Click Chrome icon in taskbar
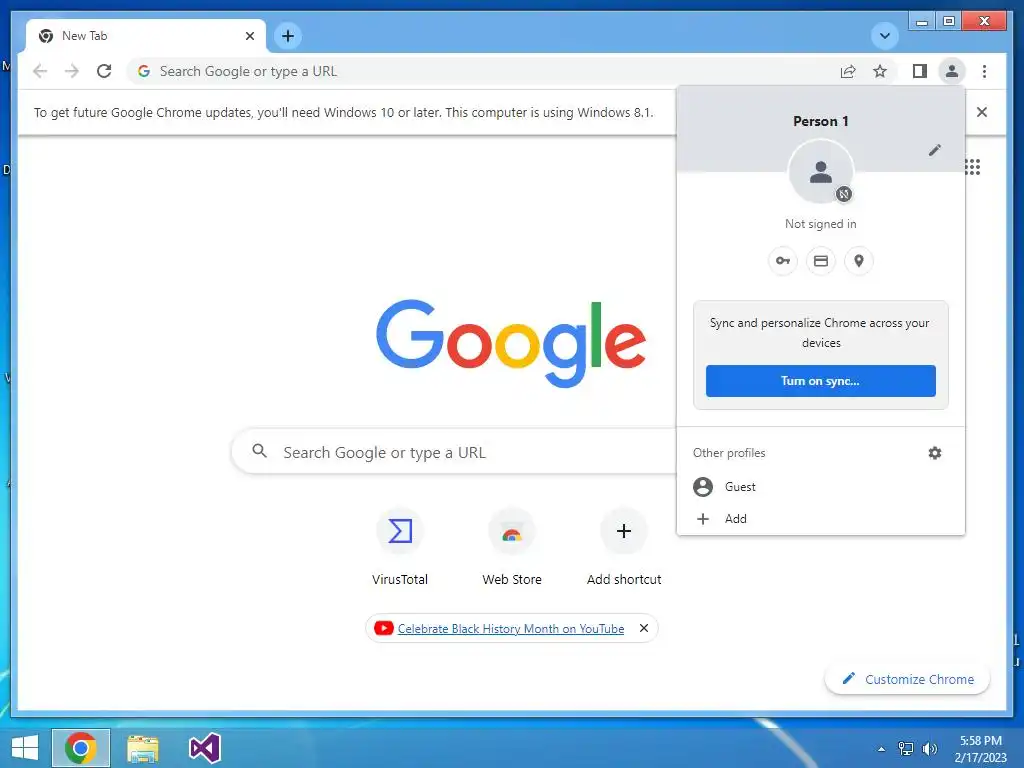The height and width of the screenshot is (768, 1024). tap(80, 748)
